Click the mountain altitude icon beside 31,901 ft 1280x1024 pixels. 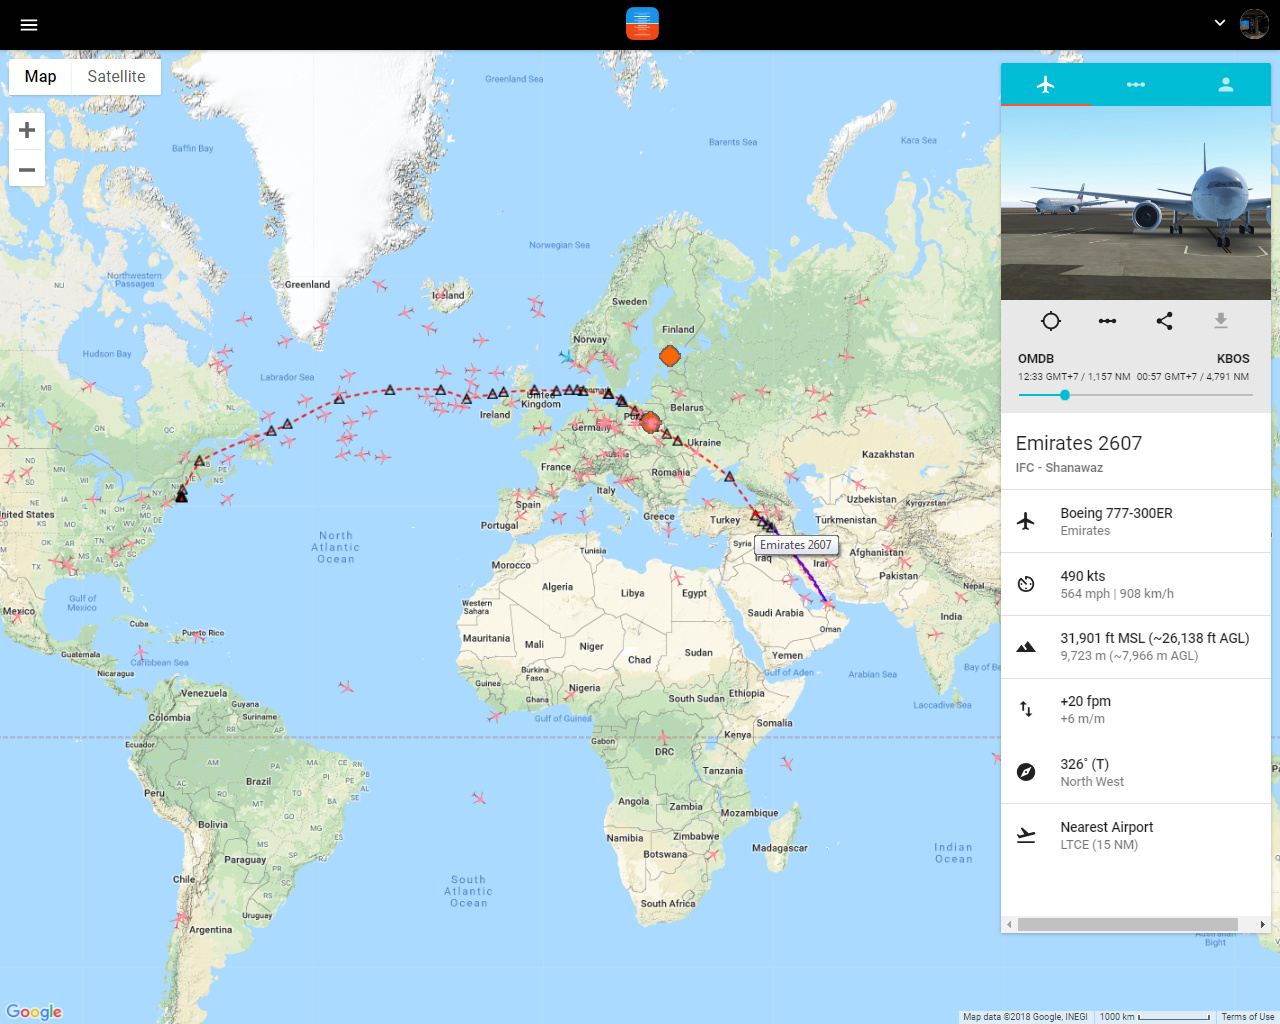coord(1026,647)
